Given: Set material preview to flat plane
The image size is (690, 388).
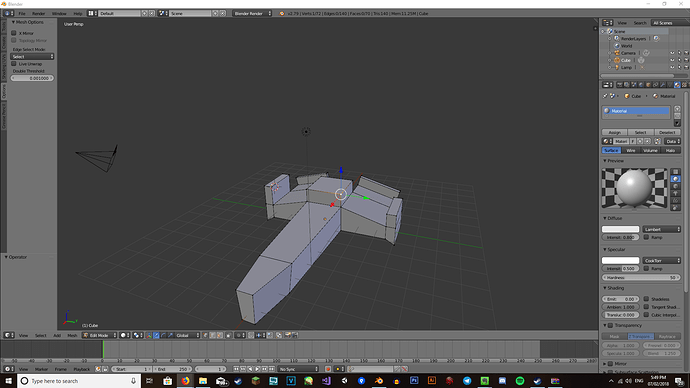Looking at the screenshot, I should 676,172.
